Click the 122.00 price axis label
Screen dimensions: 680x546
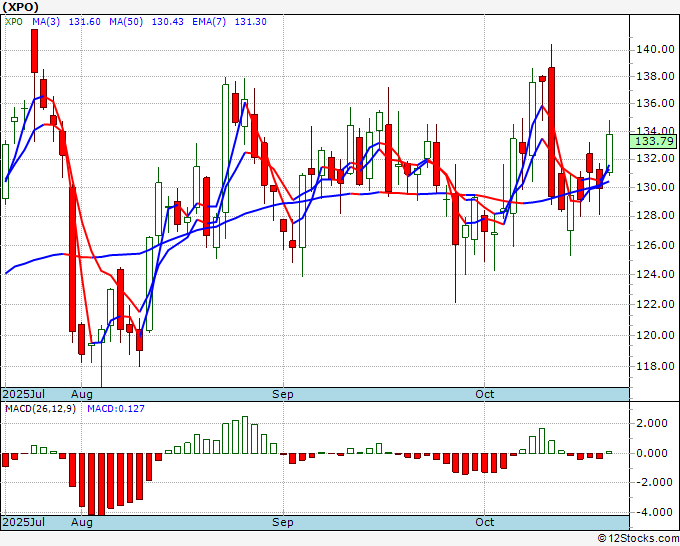(655, 304)
